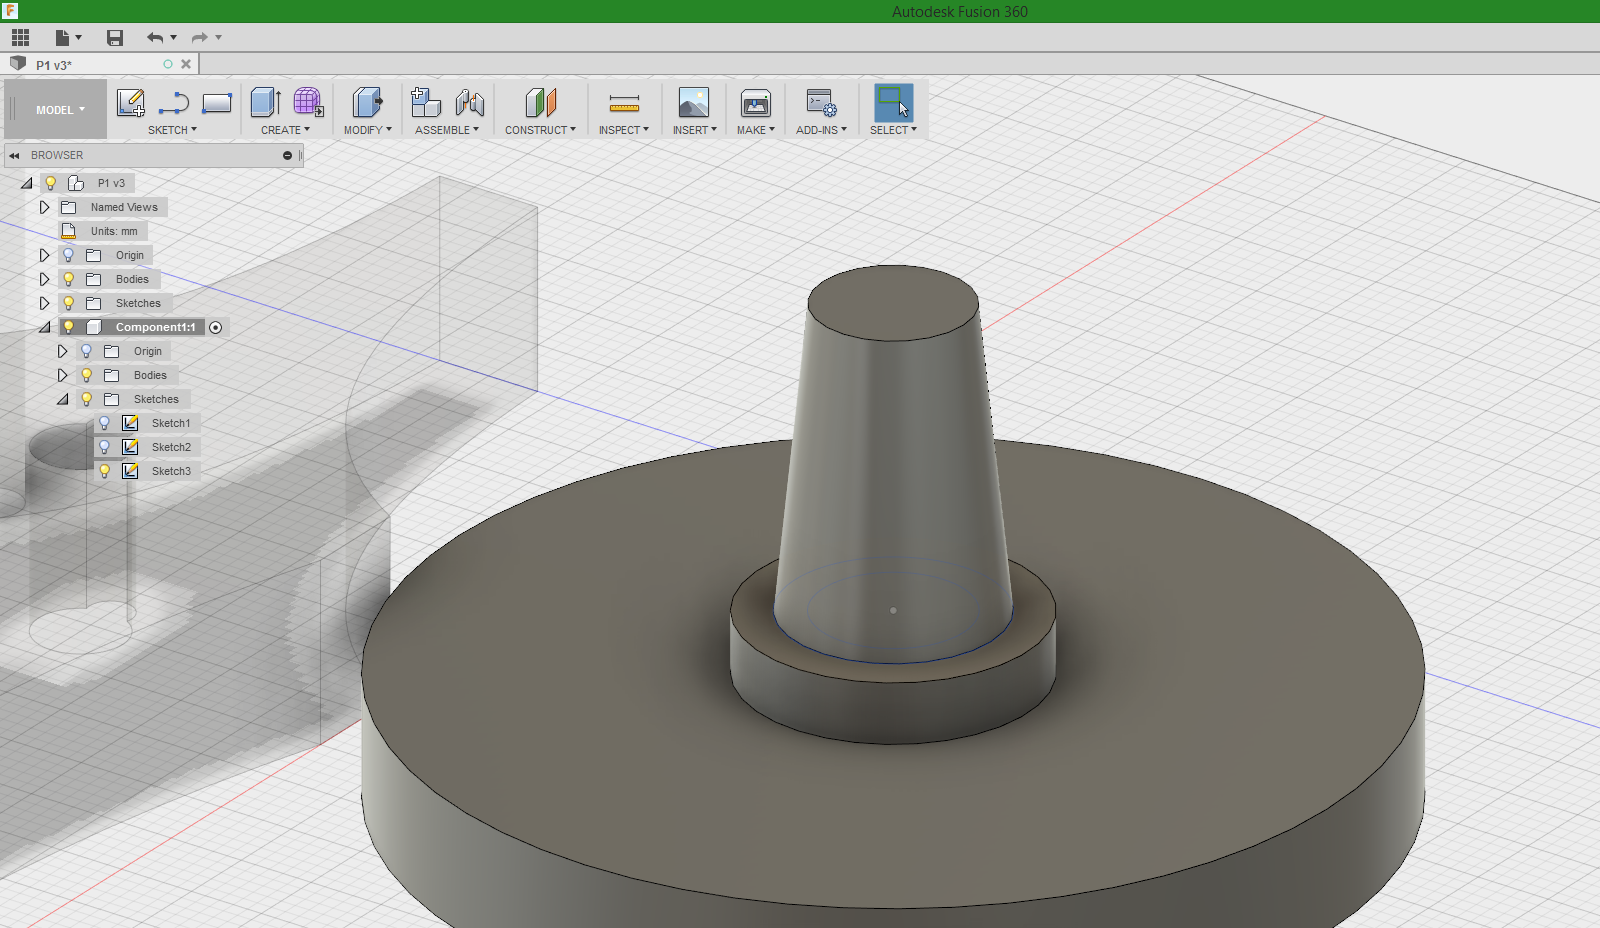Screen dimensions: 1600x928
Task: Click the Scripts and Add-Ins icon
Action: [821, 103]
